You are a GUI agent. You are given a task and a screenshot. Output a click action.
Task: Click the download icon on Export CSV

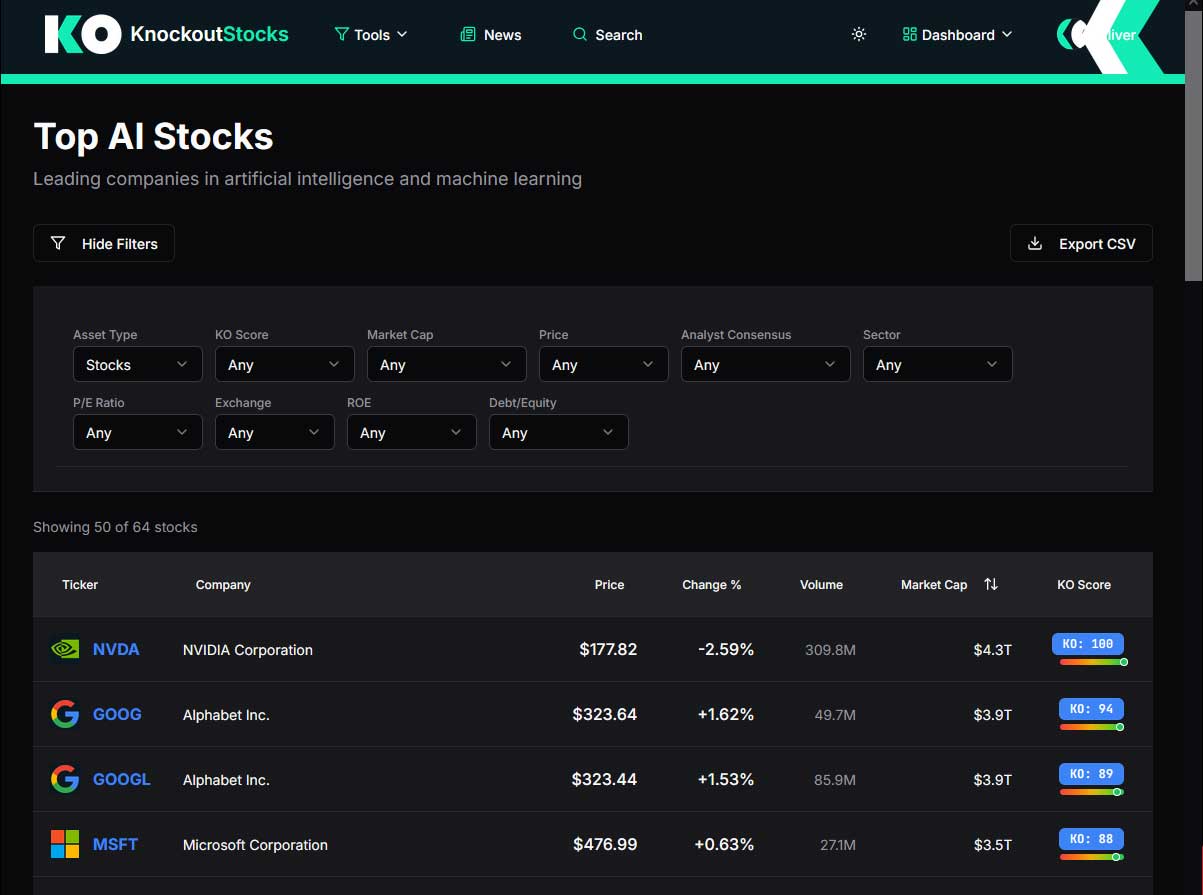tap(1034, 243)
